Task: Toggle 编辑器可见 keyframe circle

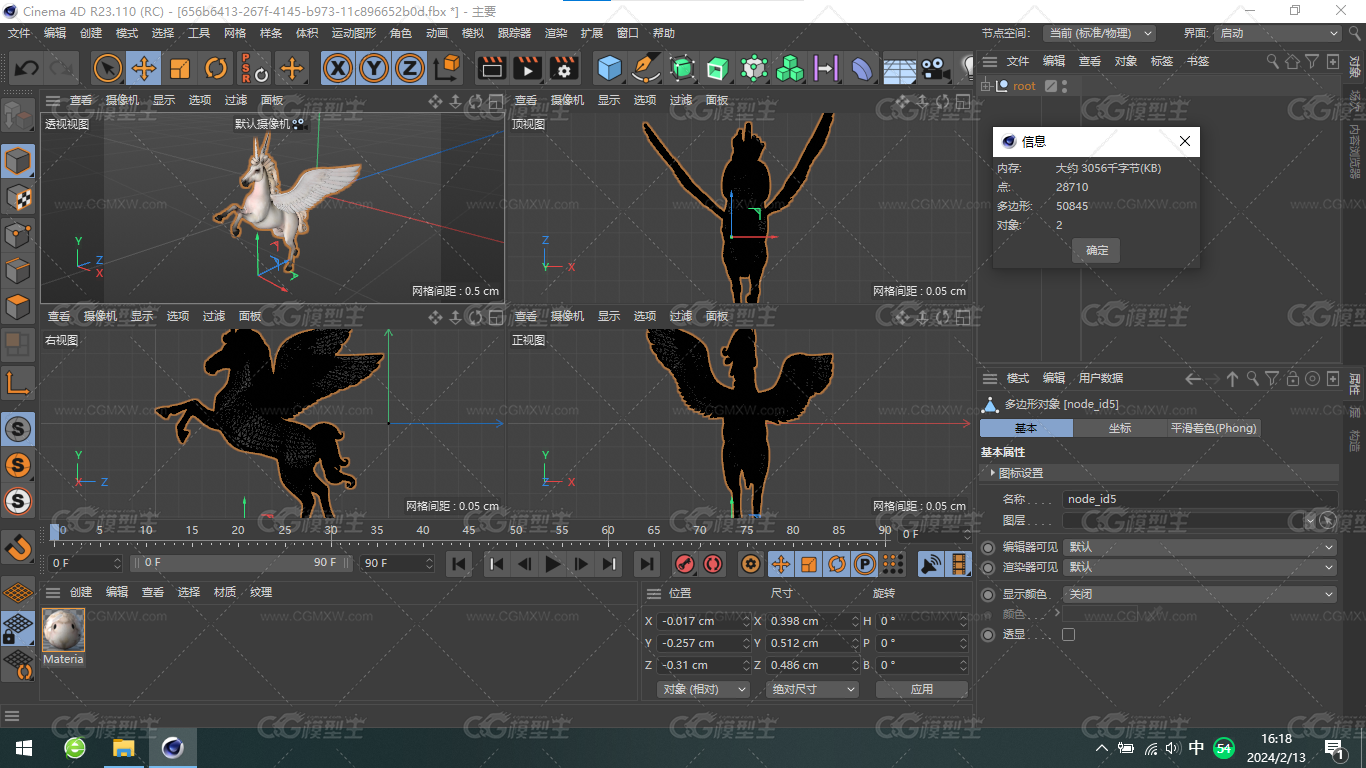Action: click(988, 547)
